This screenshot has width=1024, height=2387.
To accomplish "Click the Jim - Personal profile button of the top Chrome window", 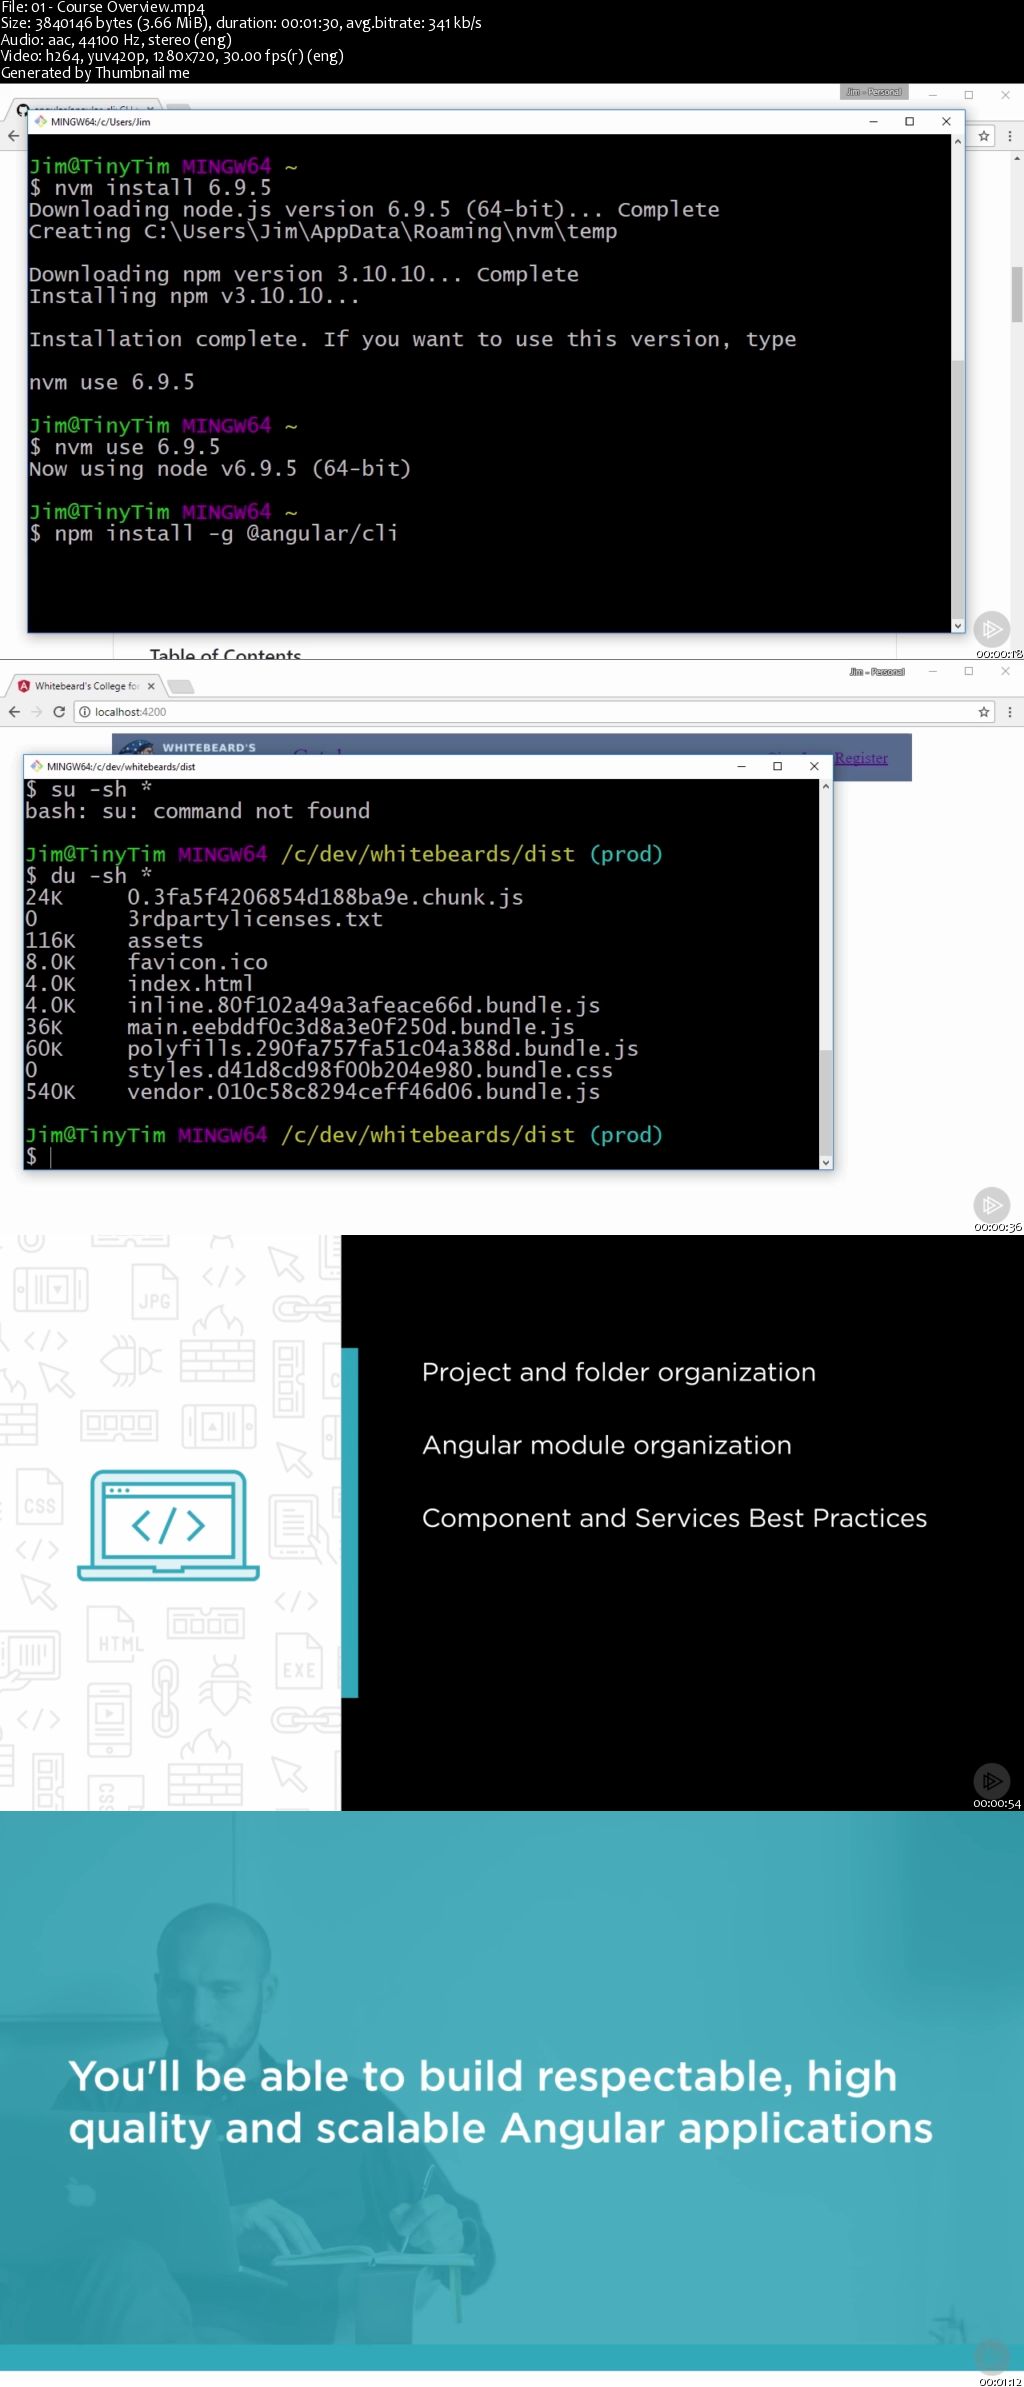I will pyautogui.click(x=874, y=92).
